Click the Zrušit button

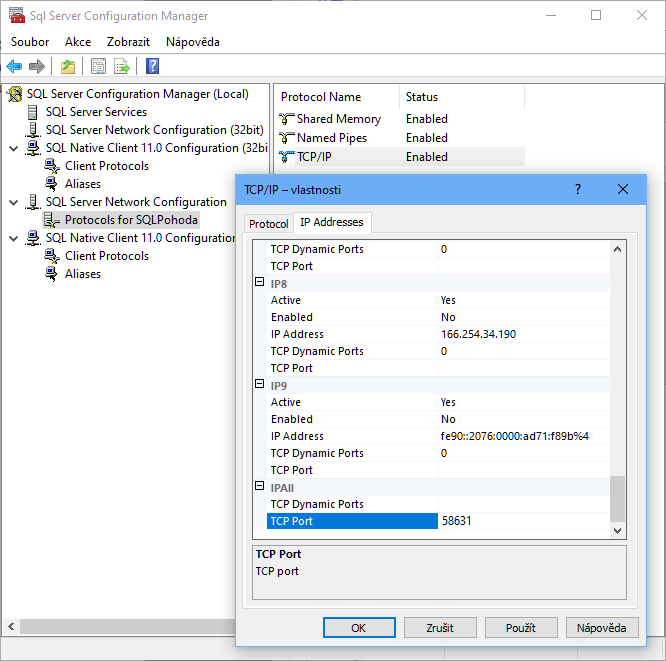point(440,628)
